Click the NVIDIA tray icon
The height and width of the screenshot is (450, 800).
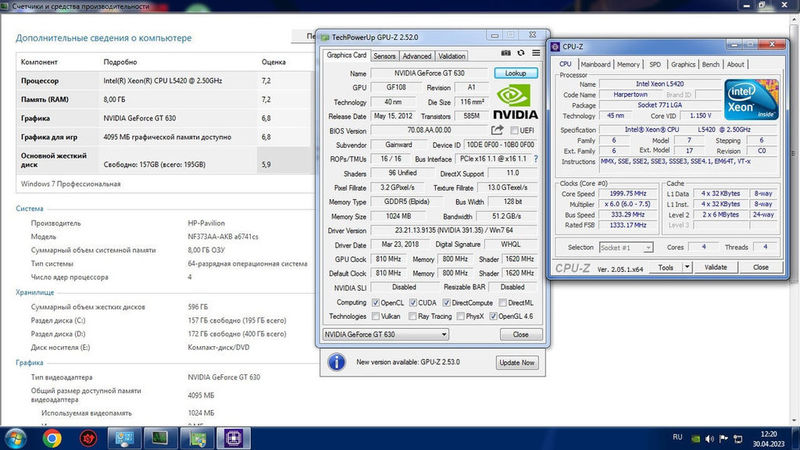pos(695,439)
